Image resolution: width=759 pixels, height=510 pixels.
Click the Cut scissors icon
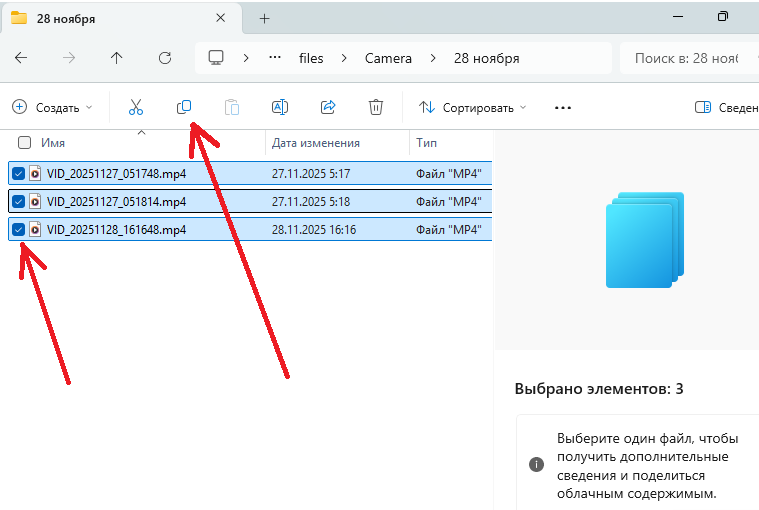136,107
